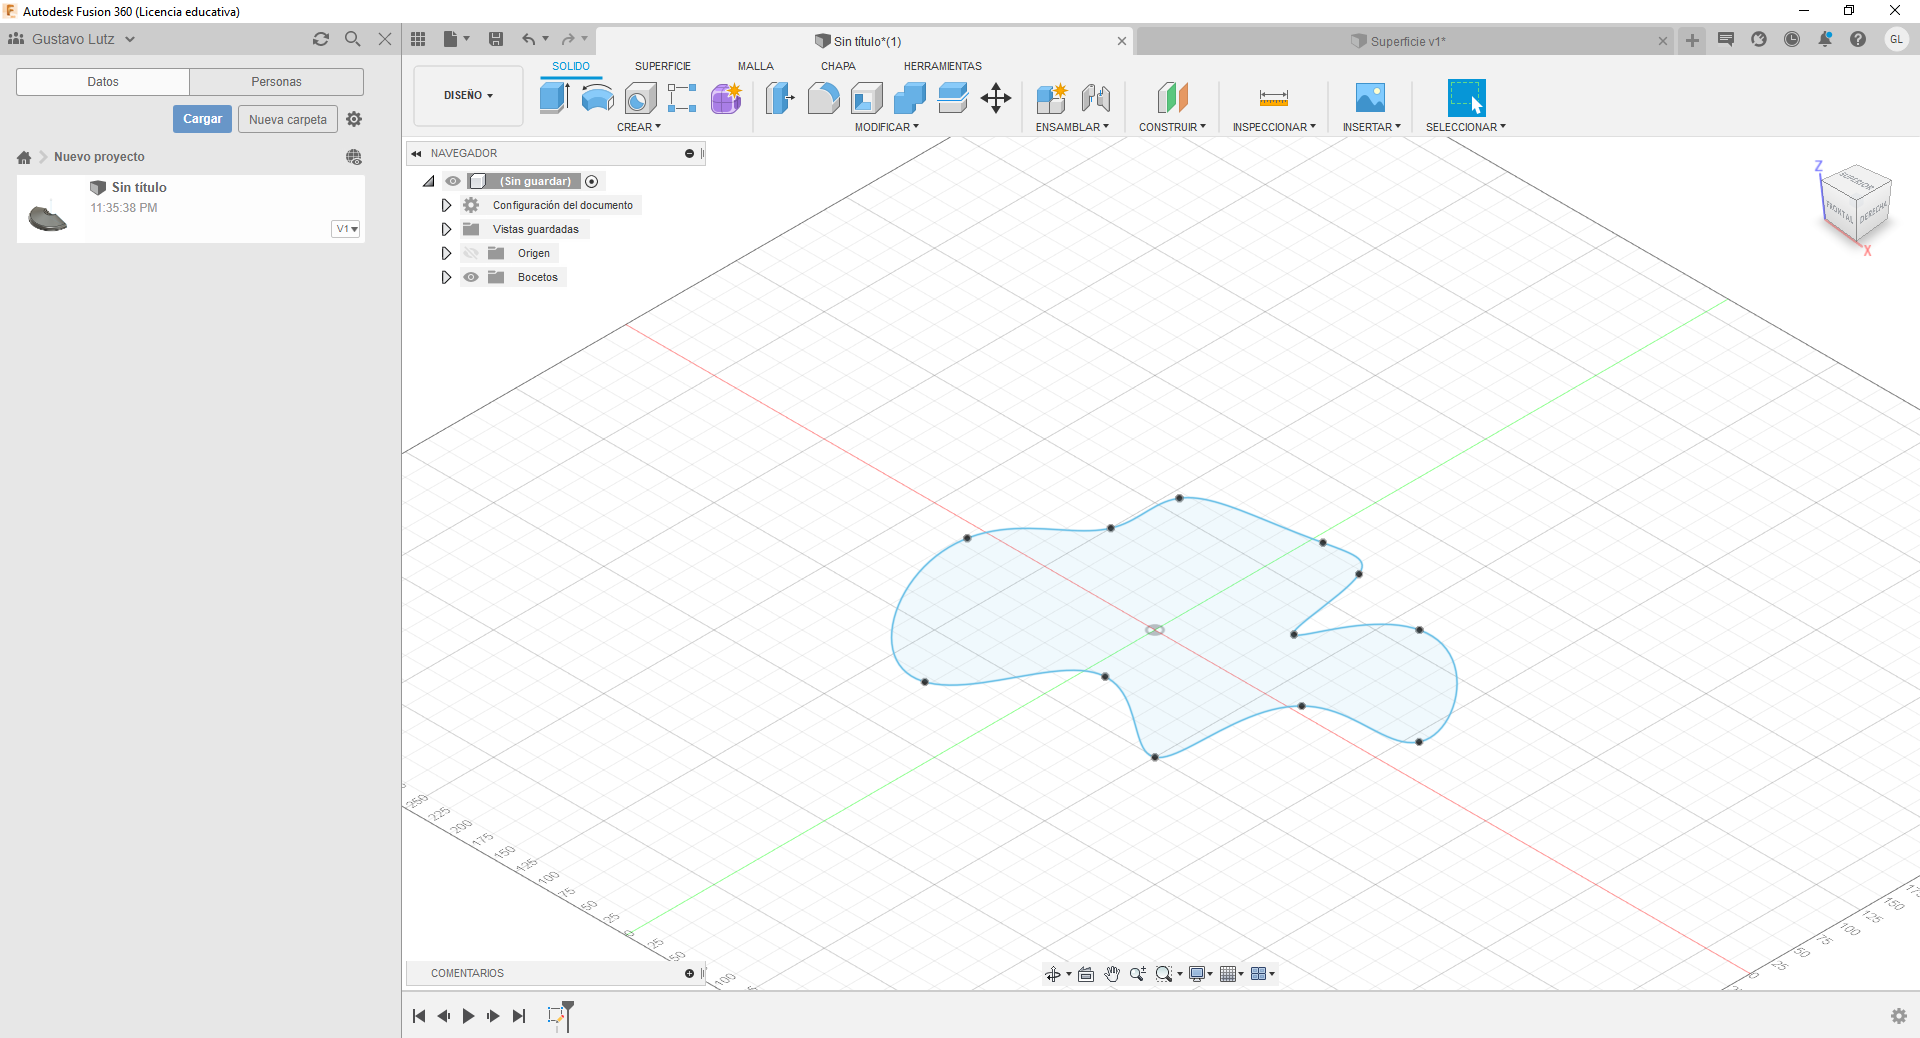Select the Offset Face tool icon
This screenshot has height=1038, width=1920.
click(x=953, y=98)
